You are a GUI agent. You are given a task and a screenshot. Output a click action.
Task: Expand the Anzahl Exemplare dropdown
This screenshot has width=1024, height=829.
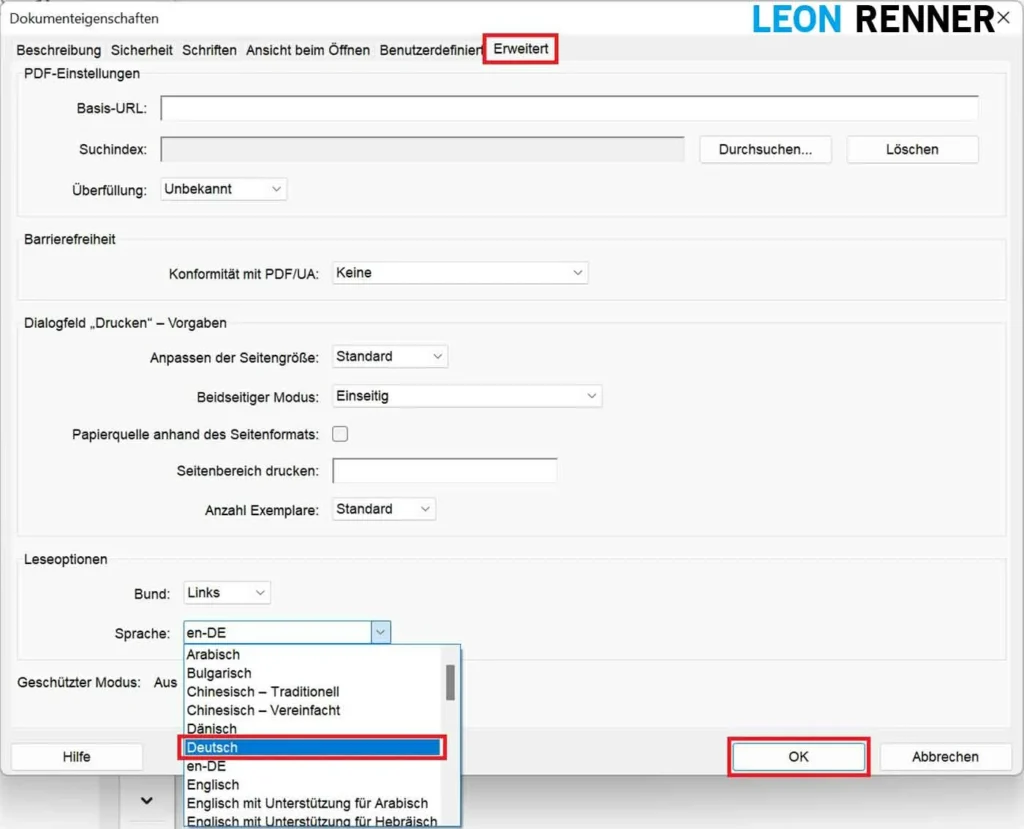(x=383, y=509)
